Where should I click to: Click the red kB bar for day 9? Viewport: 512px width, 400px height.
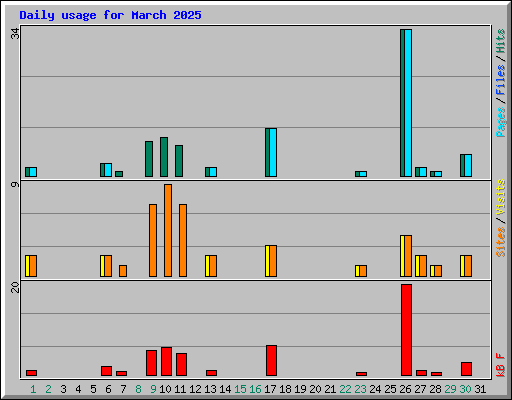tap(151, 363)
